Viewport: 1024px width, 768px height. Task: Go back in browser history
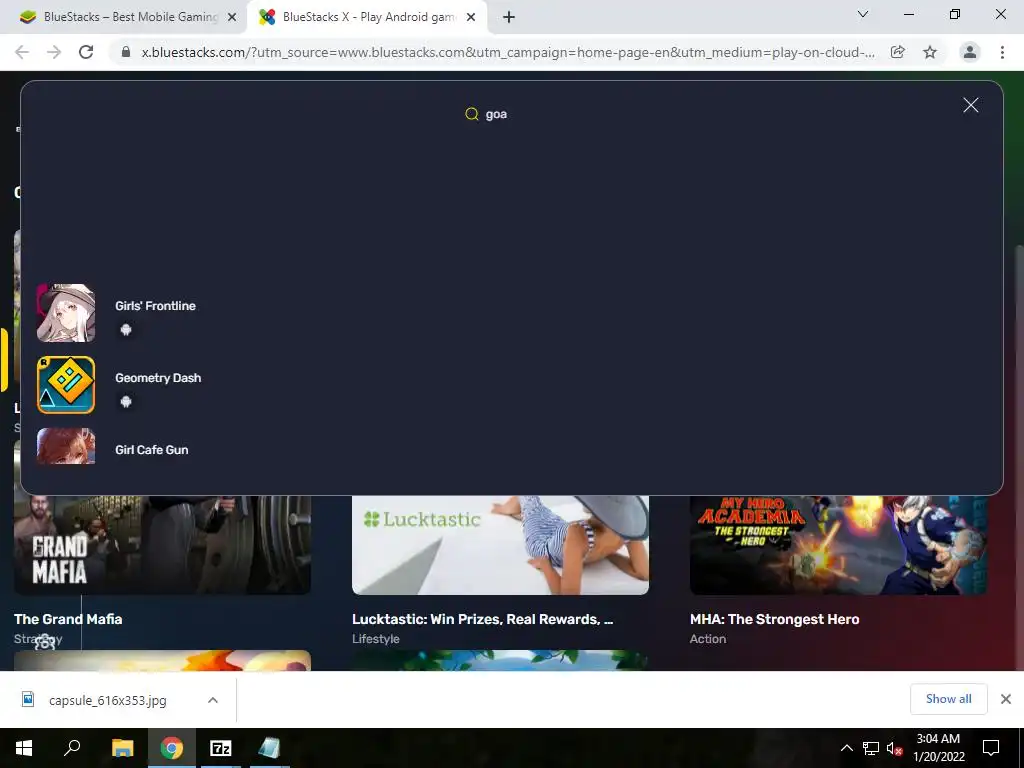coord(22,52)
